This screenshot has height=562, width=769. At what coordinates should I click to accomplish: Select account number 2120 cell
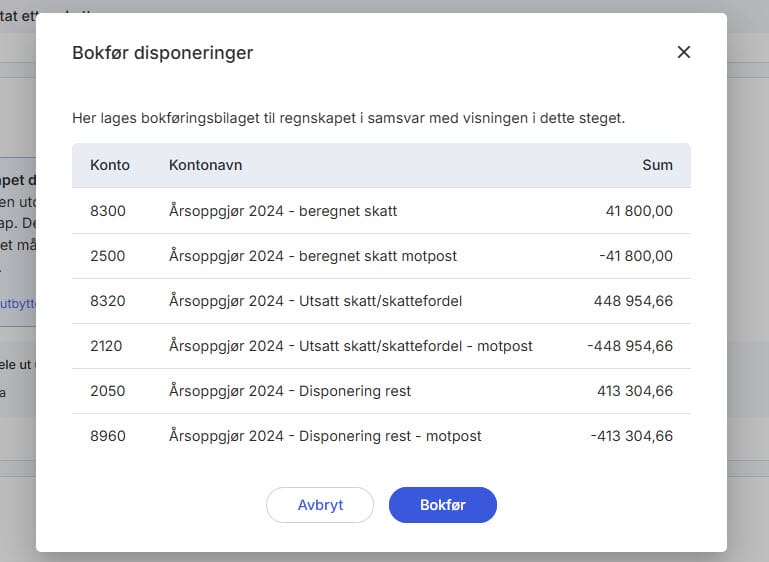point(108,346)
